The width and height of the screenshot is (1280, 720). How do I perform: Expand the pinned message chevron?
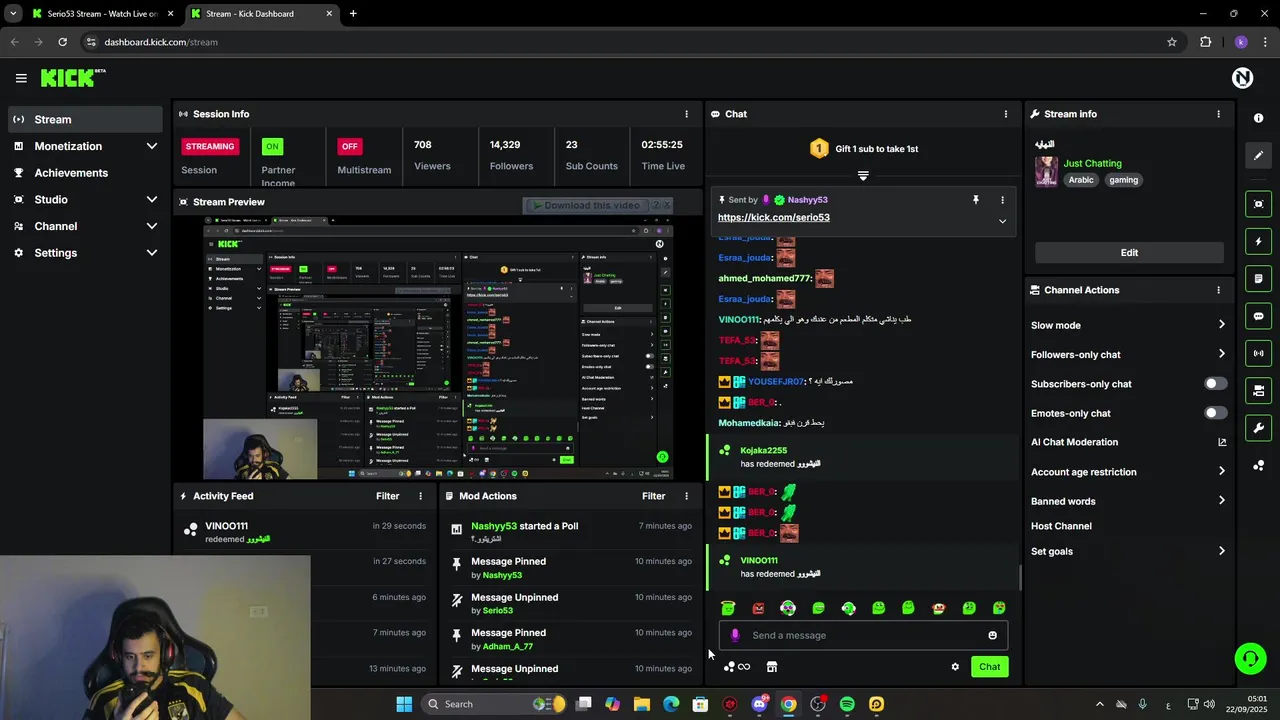point(1002,221)
